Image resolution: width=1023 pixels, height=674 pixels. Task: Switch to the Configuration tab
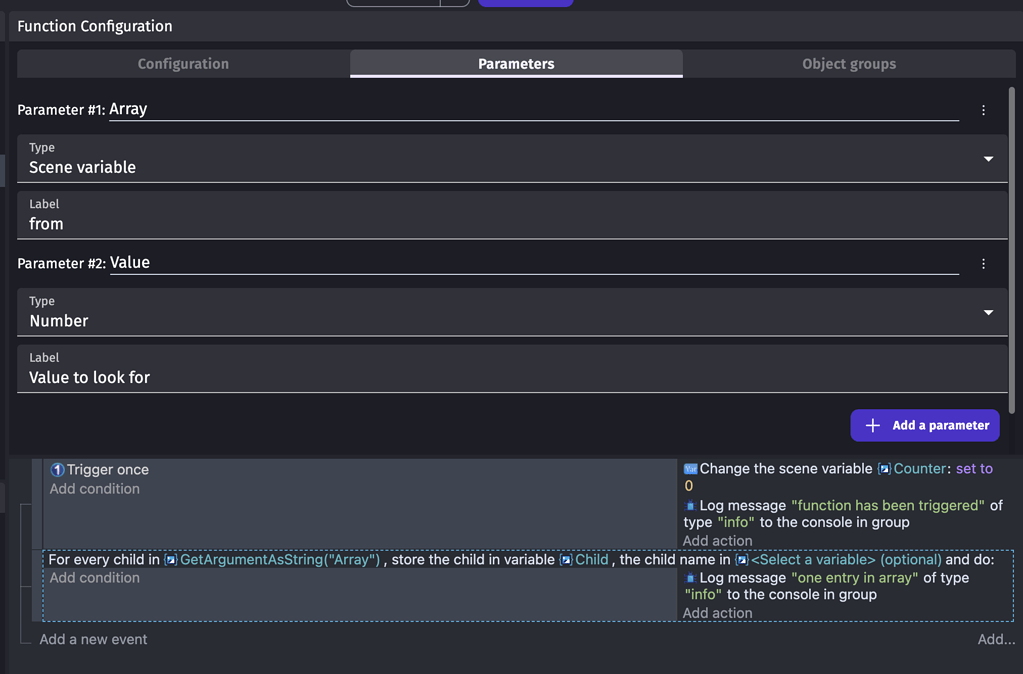point(182,63)
